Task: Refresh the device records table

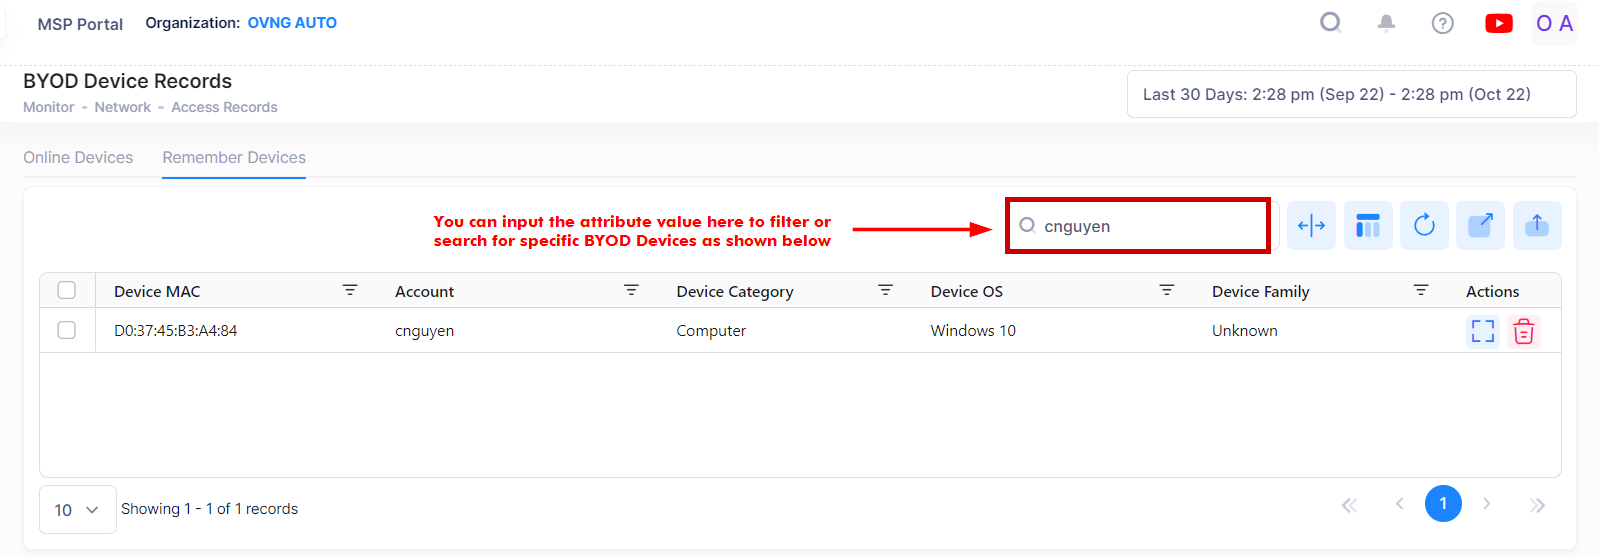Action: tap(1424, 226)
